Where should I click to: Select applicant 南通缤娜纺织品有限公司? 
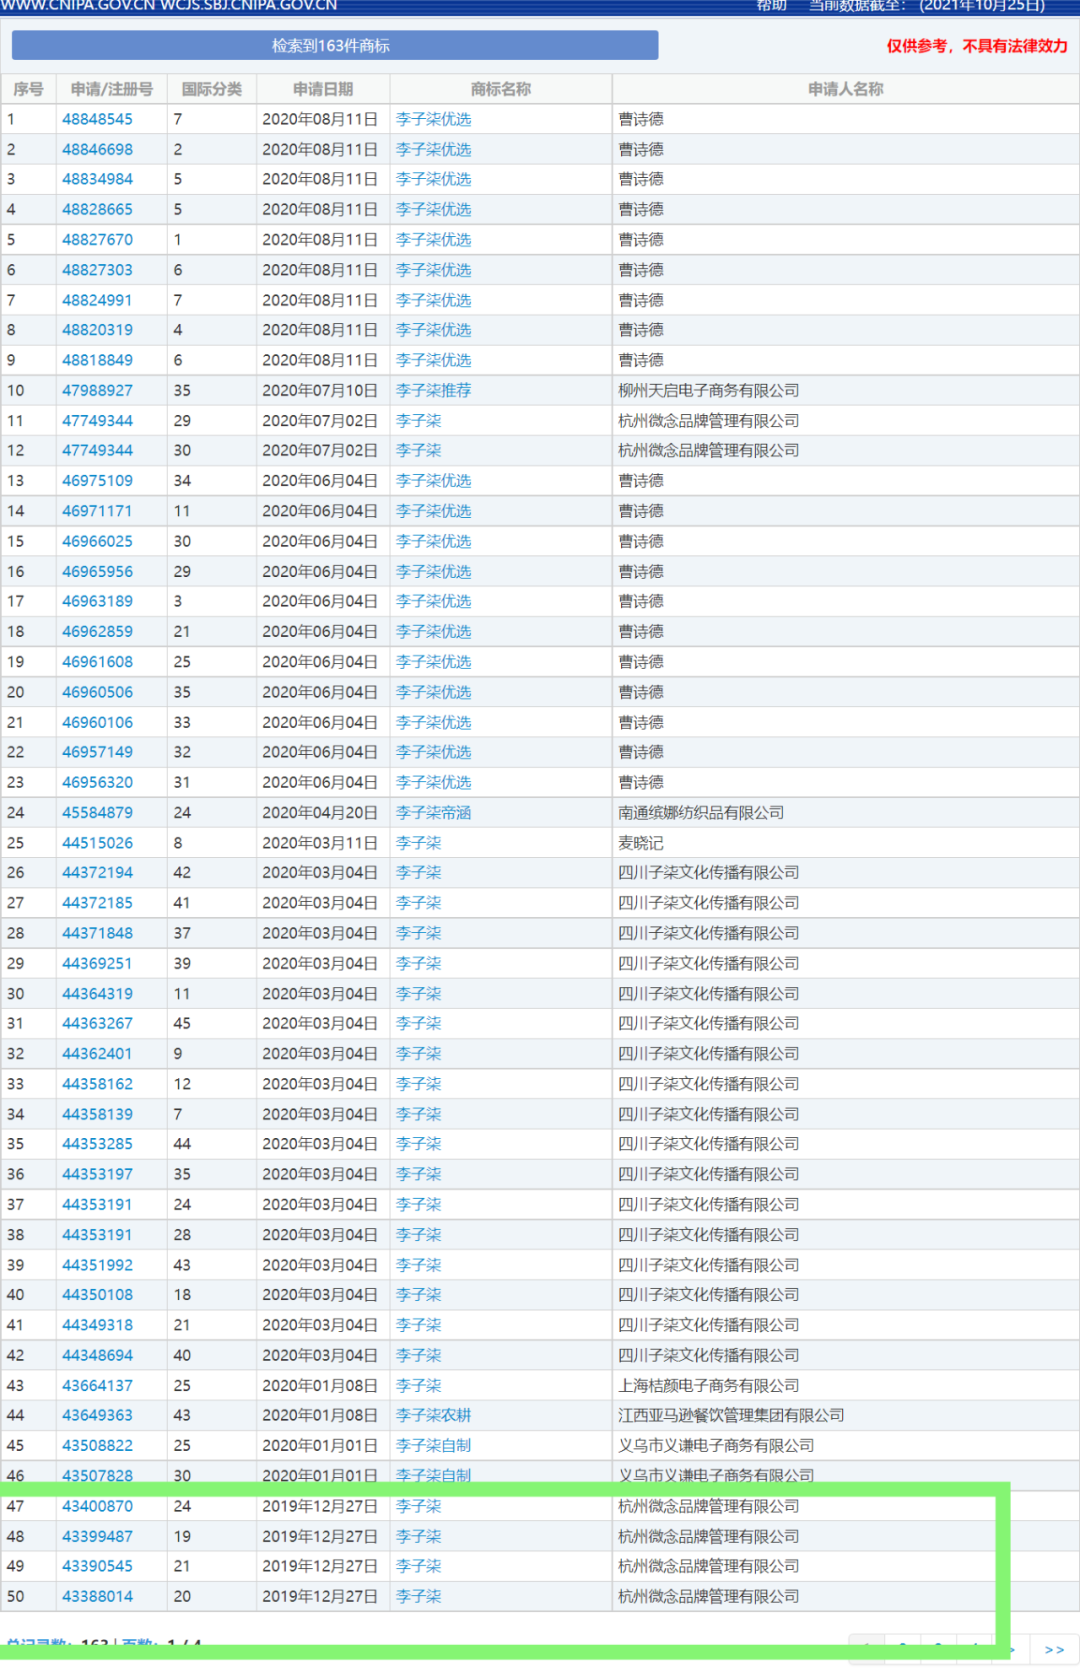tap(701, 813)
